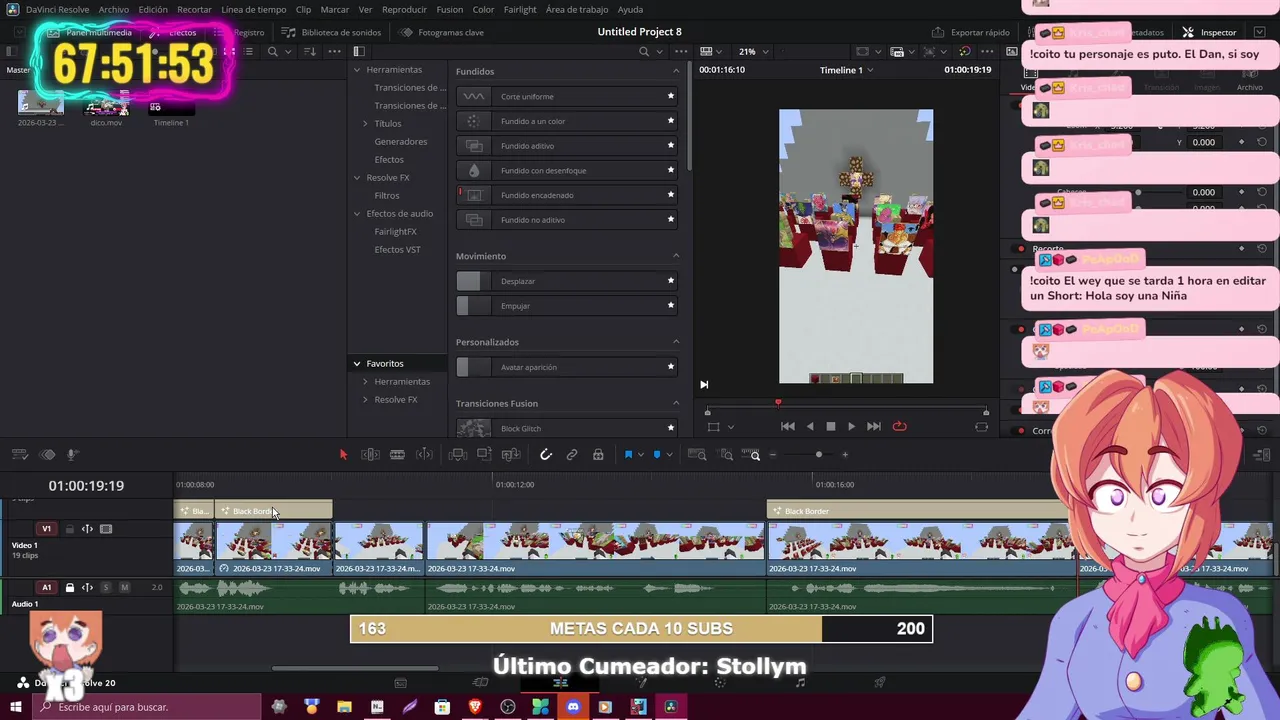Disable the Video 1 track filmstrip icon
The image size is (1280, 720).
106,529
